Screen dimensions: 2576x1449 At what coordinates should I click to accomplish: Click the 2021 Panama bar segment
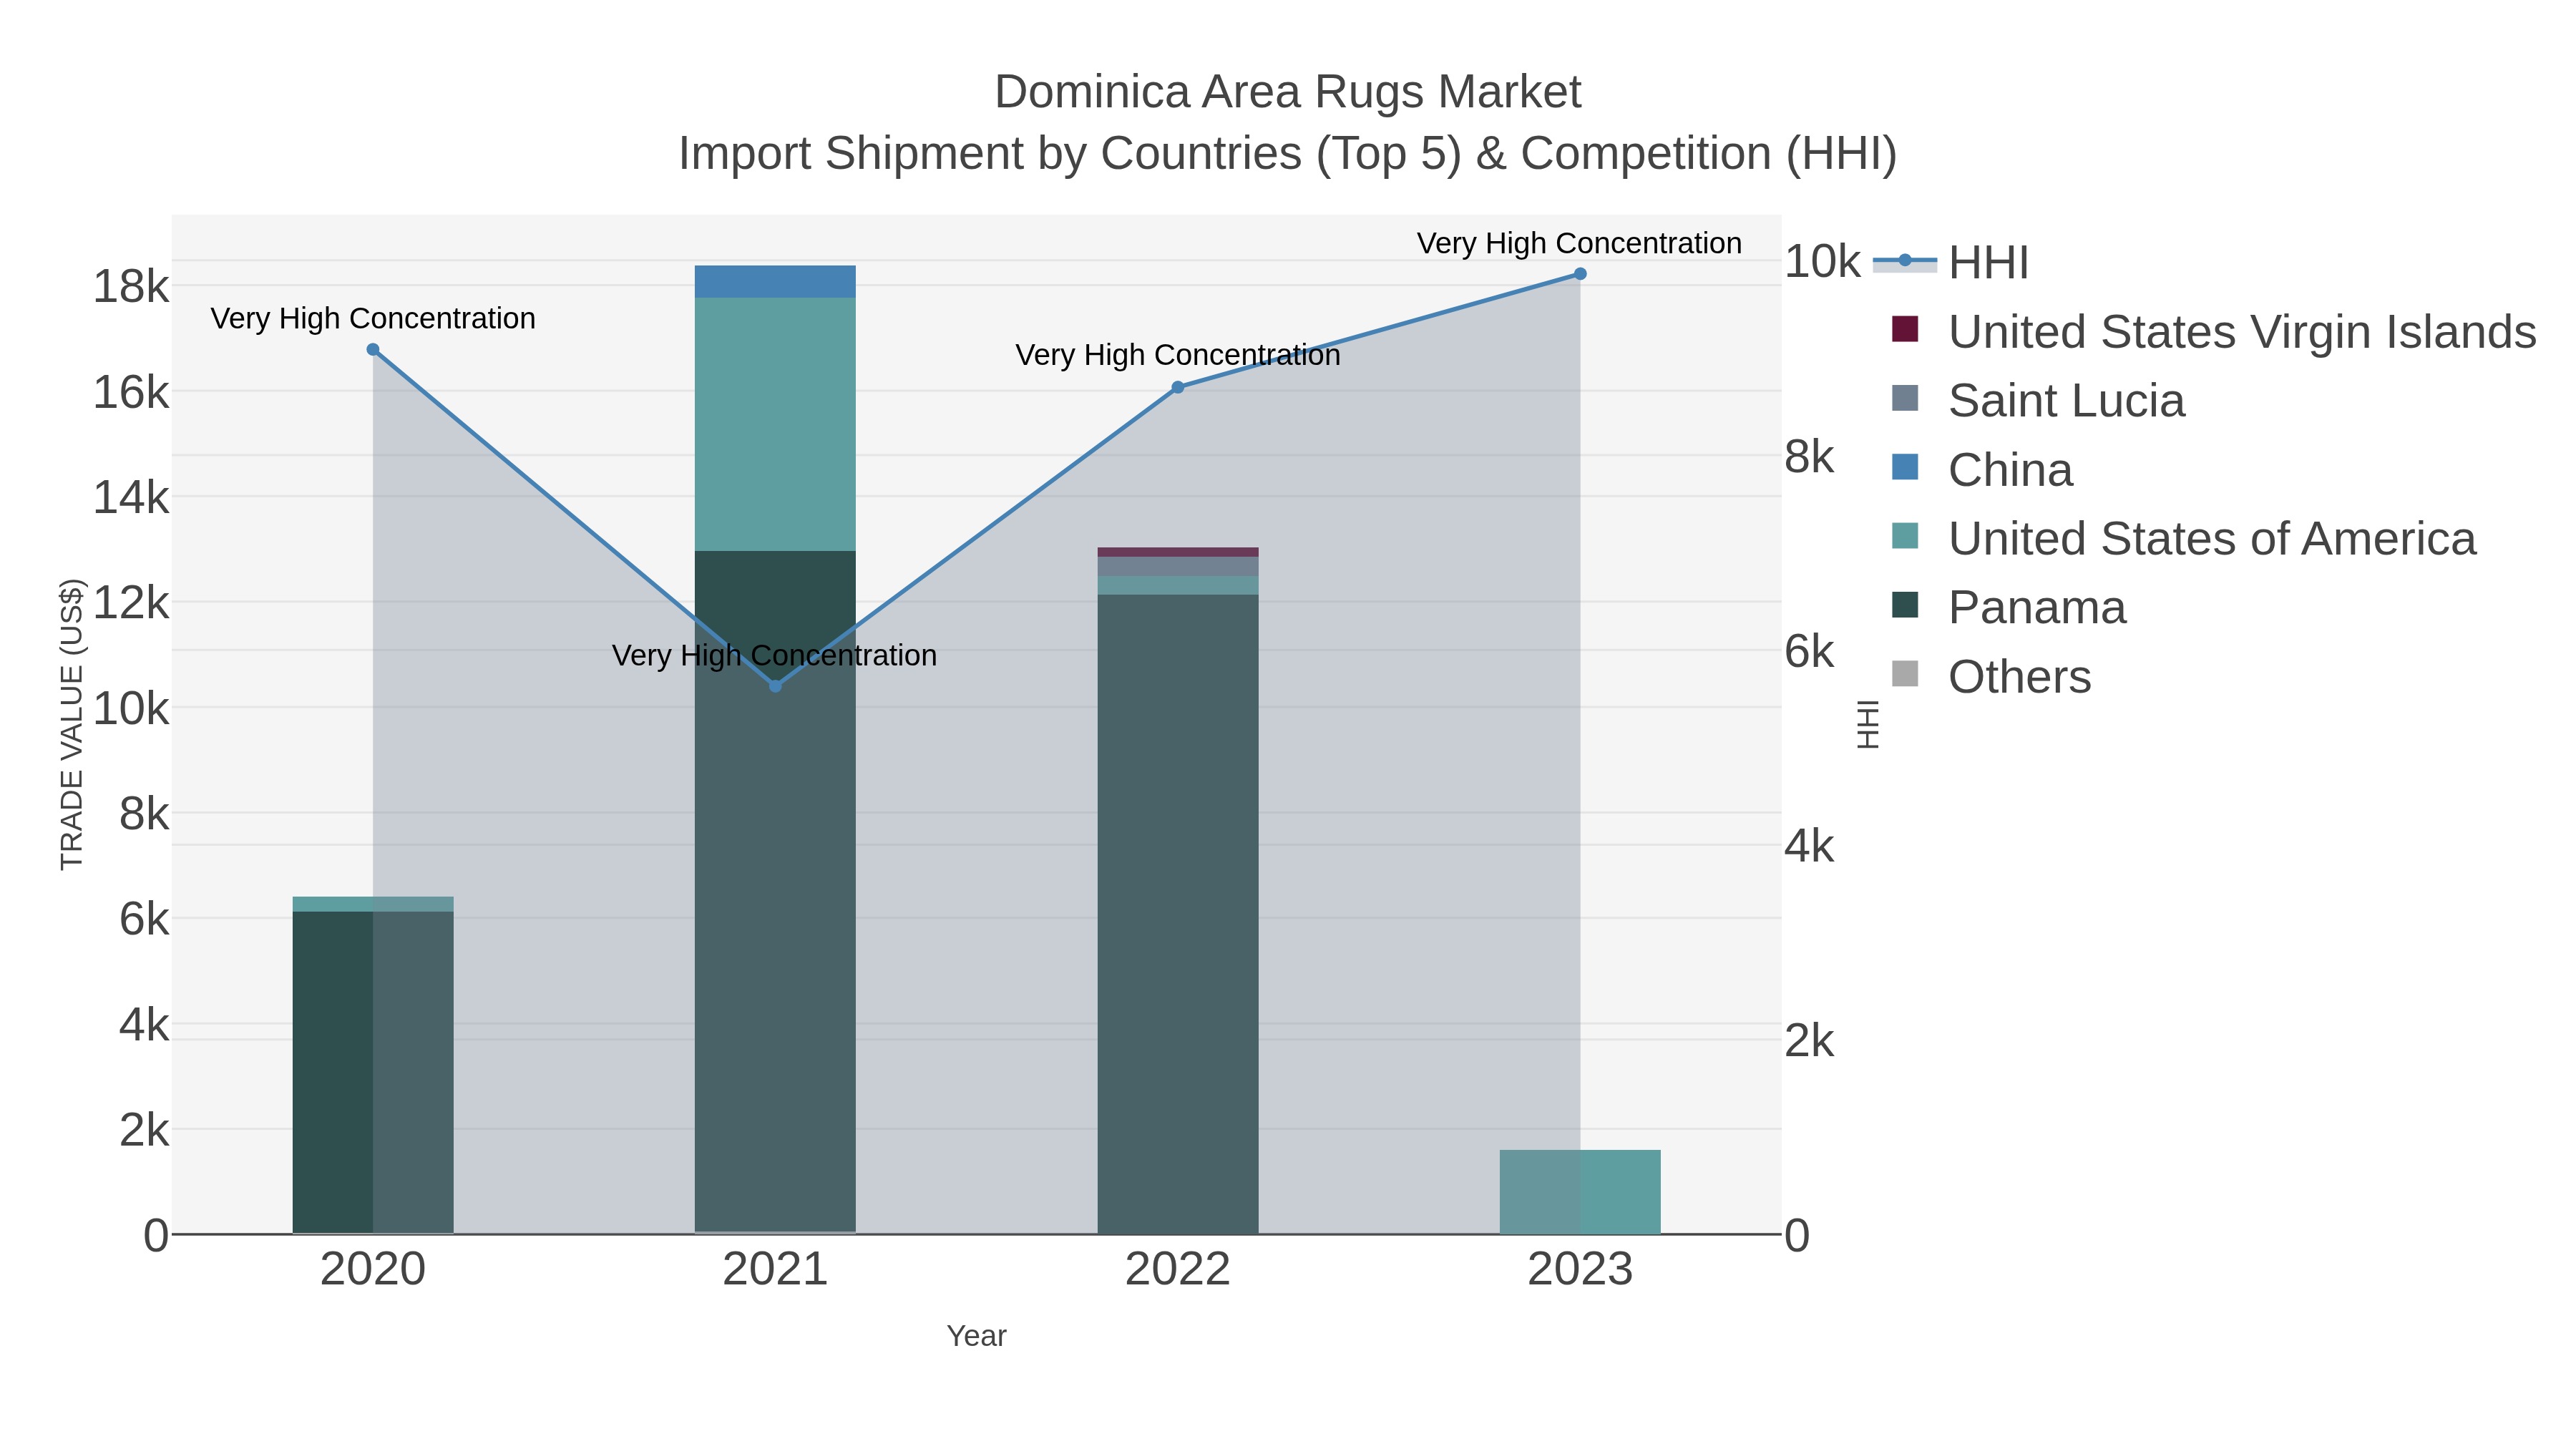pos(775,891)
